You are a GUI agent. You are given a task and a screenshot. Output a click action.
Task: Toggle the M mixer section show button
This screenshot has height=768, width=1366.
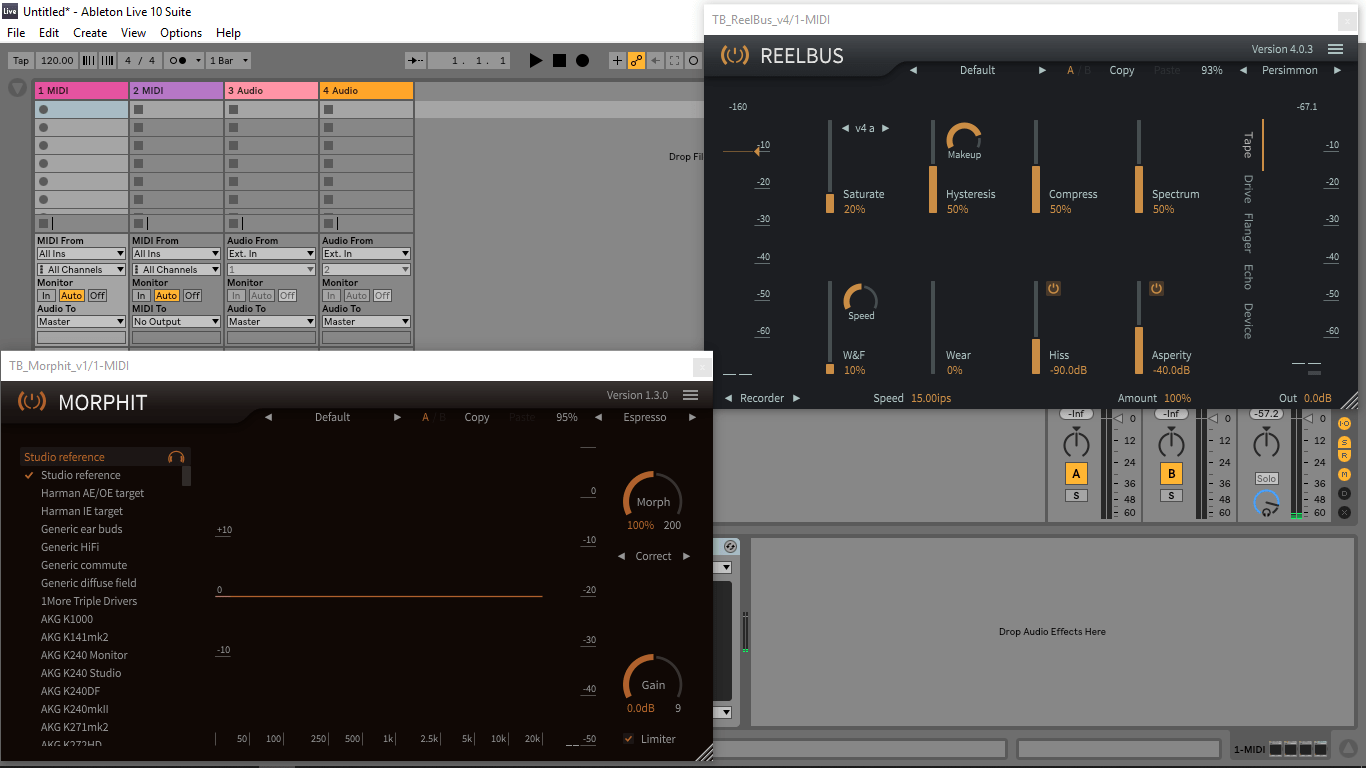(1344, 475)
